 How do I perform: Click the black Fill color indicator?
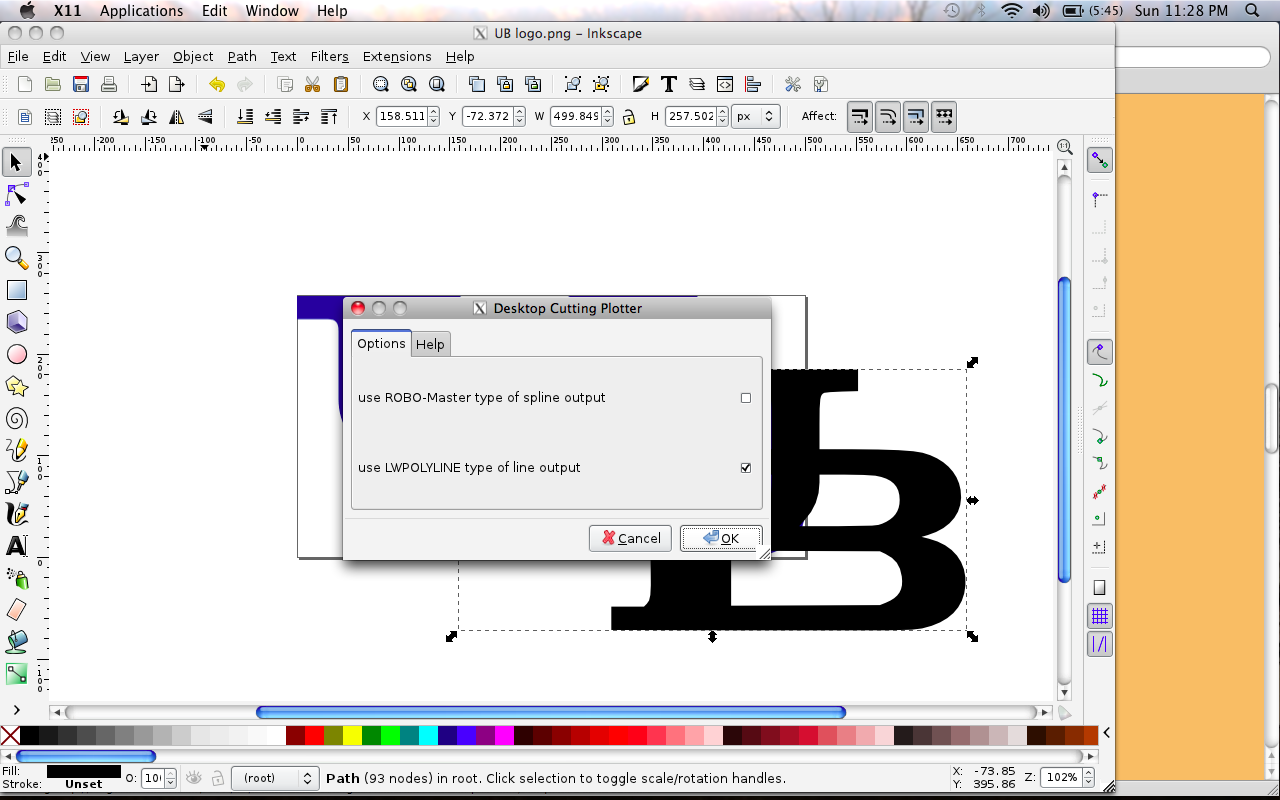point(83,771)
